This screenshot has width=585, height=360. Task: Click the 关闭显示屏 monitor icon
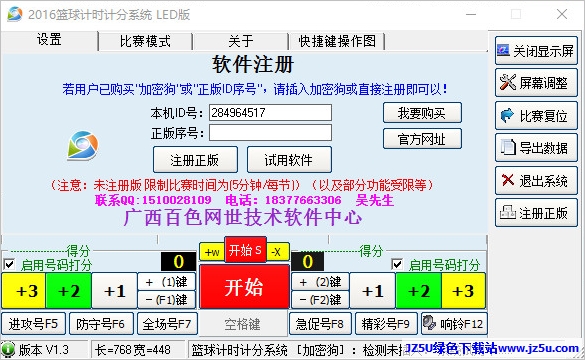click(503, 50)
